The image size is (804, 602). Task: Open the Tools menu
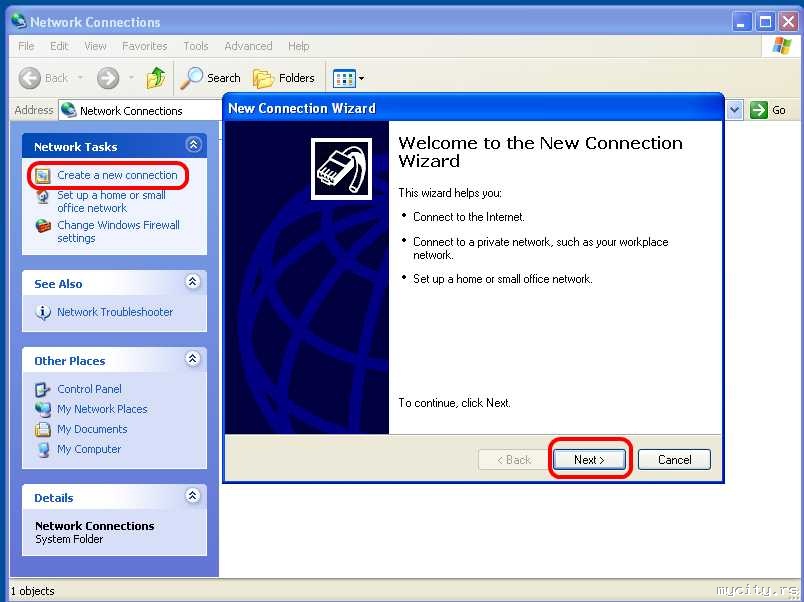pos(196,46)
